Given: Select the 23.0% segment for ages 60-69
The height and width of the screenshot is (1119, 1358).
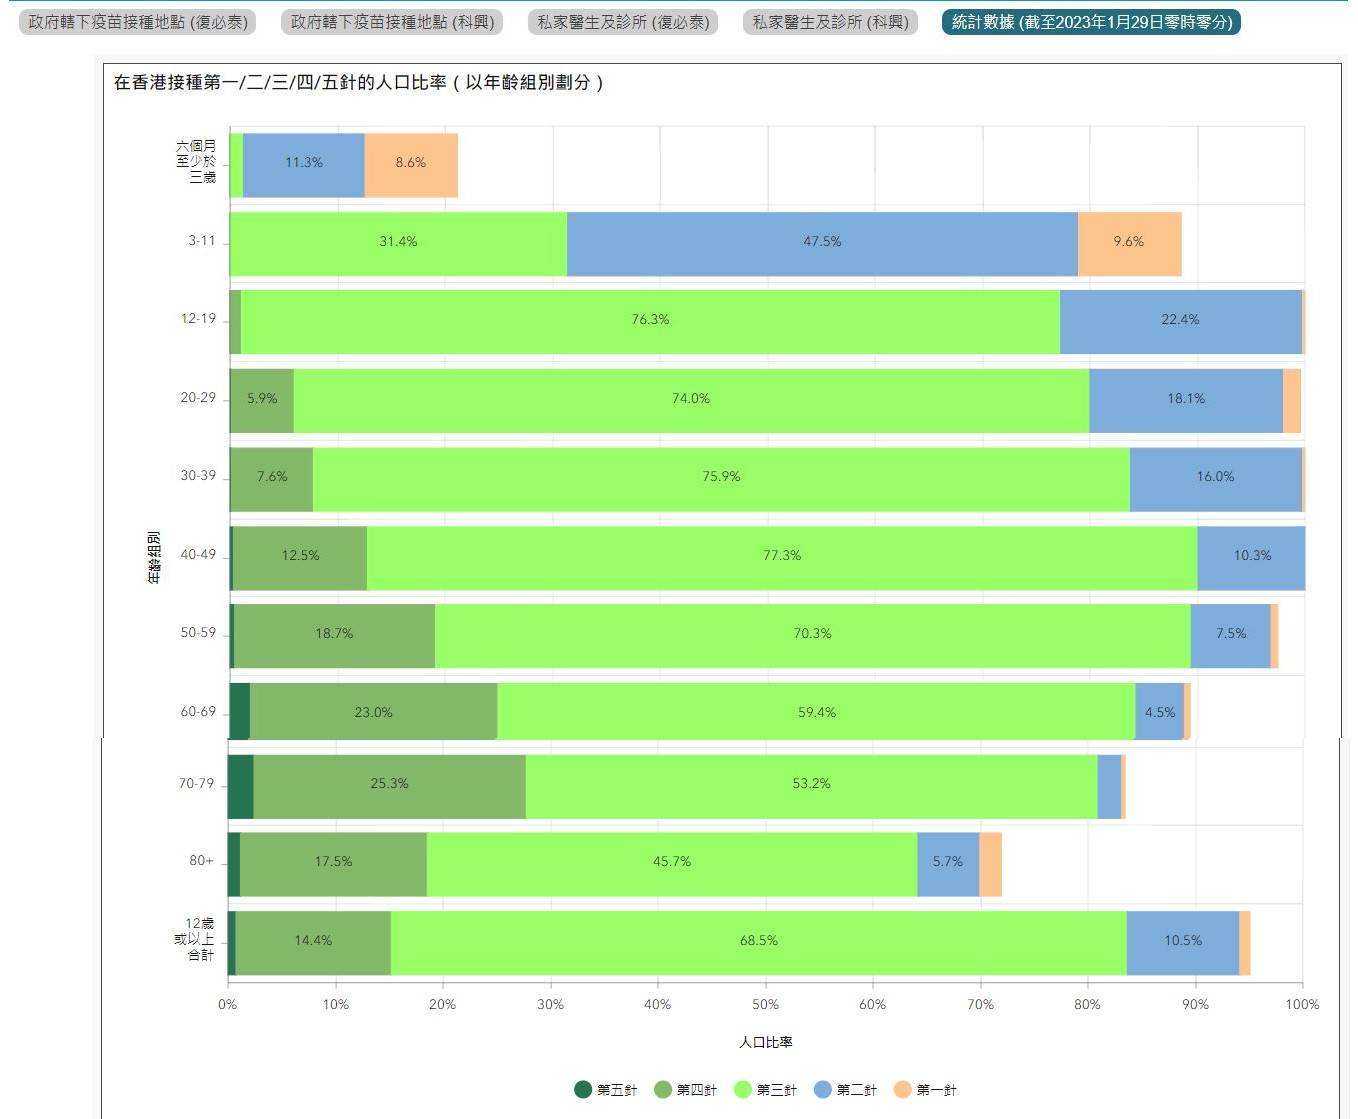Looking at the screenshot, I should pyautogui.click(x=373, y=713).
